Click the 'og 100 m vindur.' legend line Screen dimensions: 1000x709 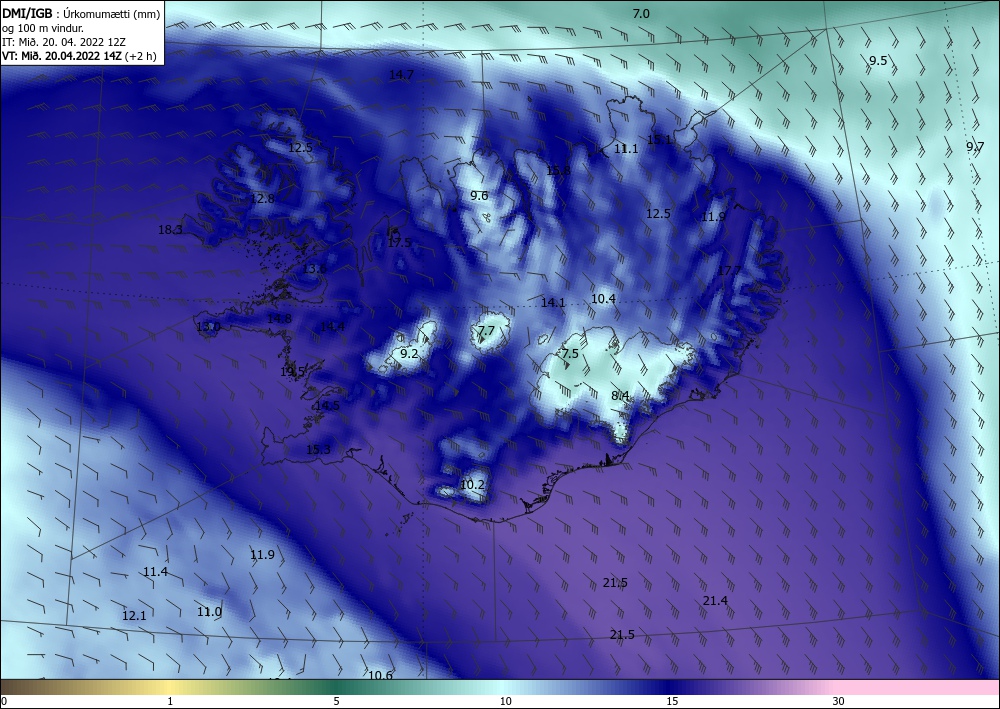[x=43, y=28]
